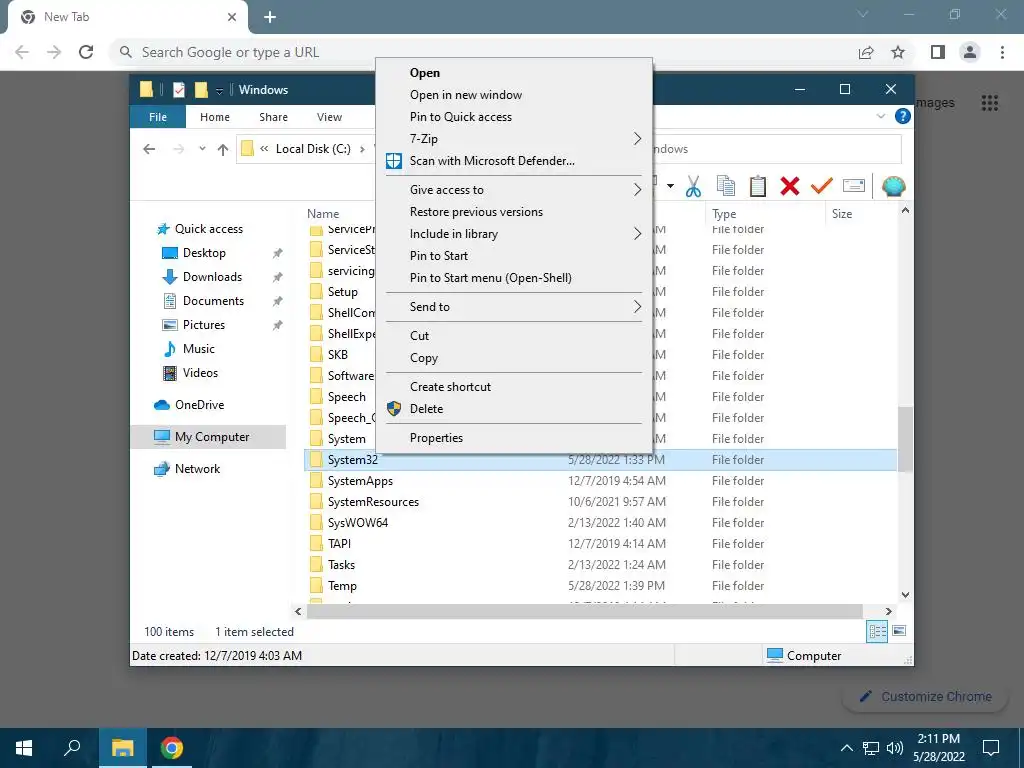Open Customize Quick Access Toolbar dropdown

(x=219, y=91)
